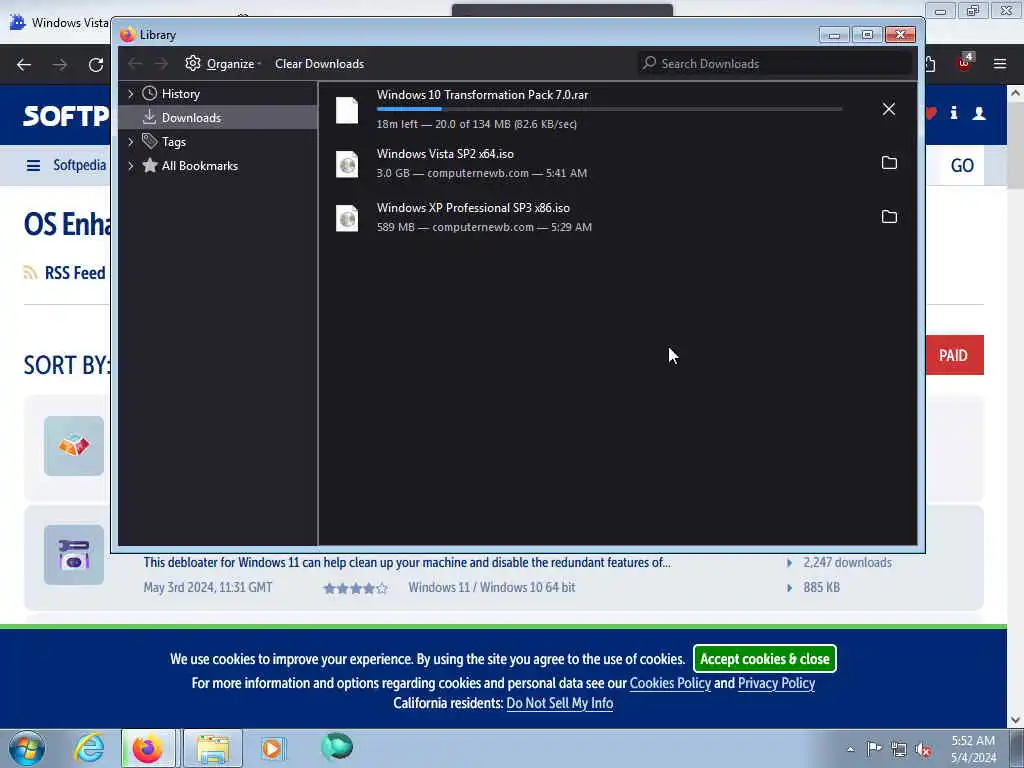Open the Windows Start menu

[27, 748]
